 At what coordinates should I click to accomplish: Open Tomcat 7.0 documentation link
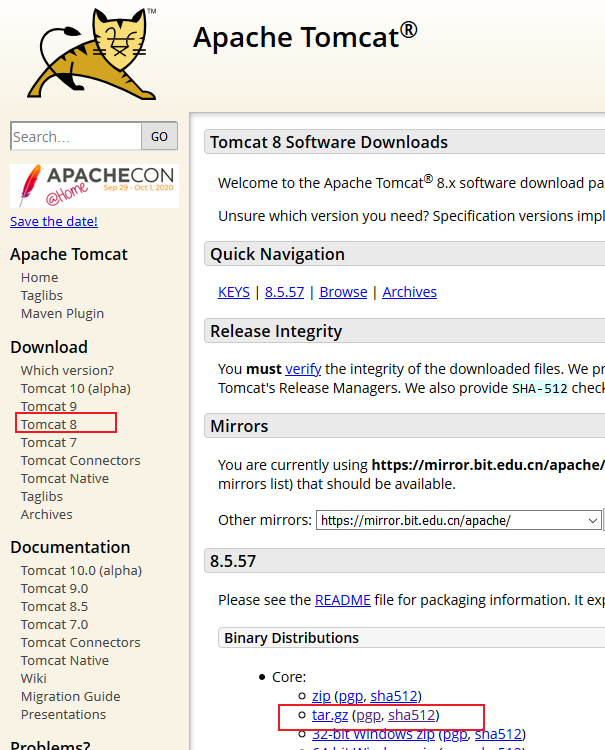pyautogui.click(x=54, y=625)
